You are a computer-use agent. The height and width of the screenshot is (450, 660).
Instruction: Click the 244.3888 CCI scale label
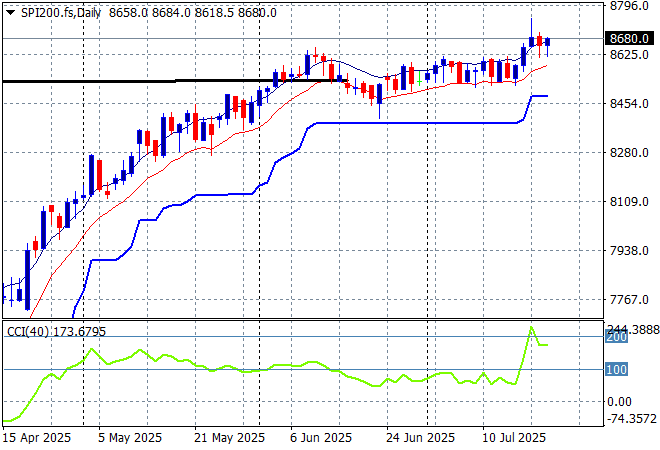click(x=633, y=329)
